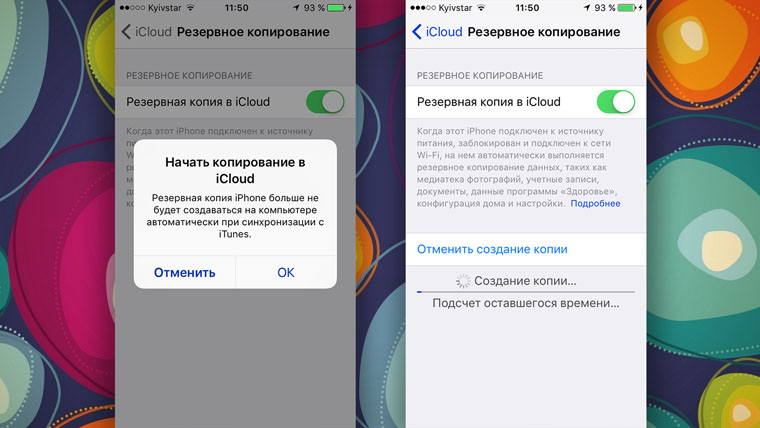Tap OK in the iCloud backup dialog
760x428 pixels.
tap(286, 272)
